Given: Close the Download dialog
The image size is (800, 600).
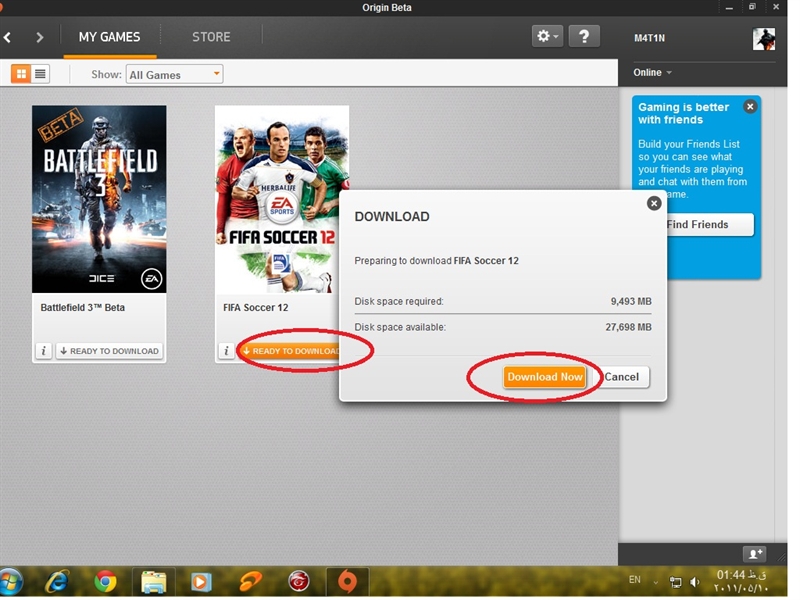Looking at the screenshot, I should pyautogui.click(x=654, y=203).
